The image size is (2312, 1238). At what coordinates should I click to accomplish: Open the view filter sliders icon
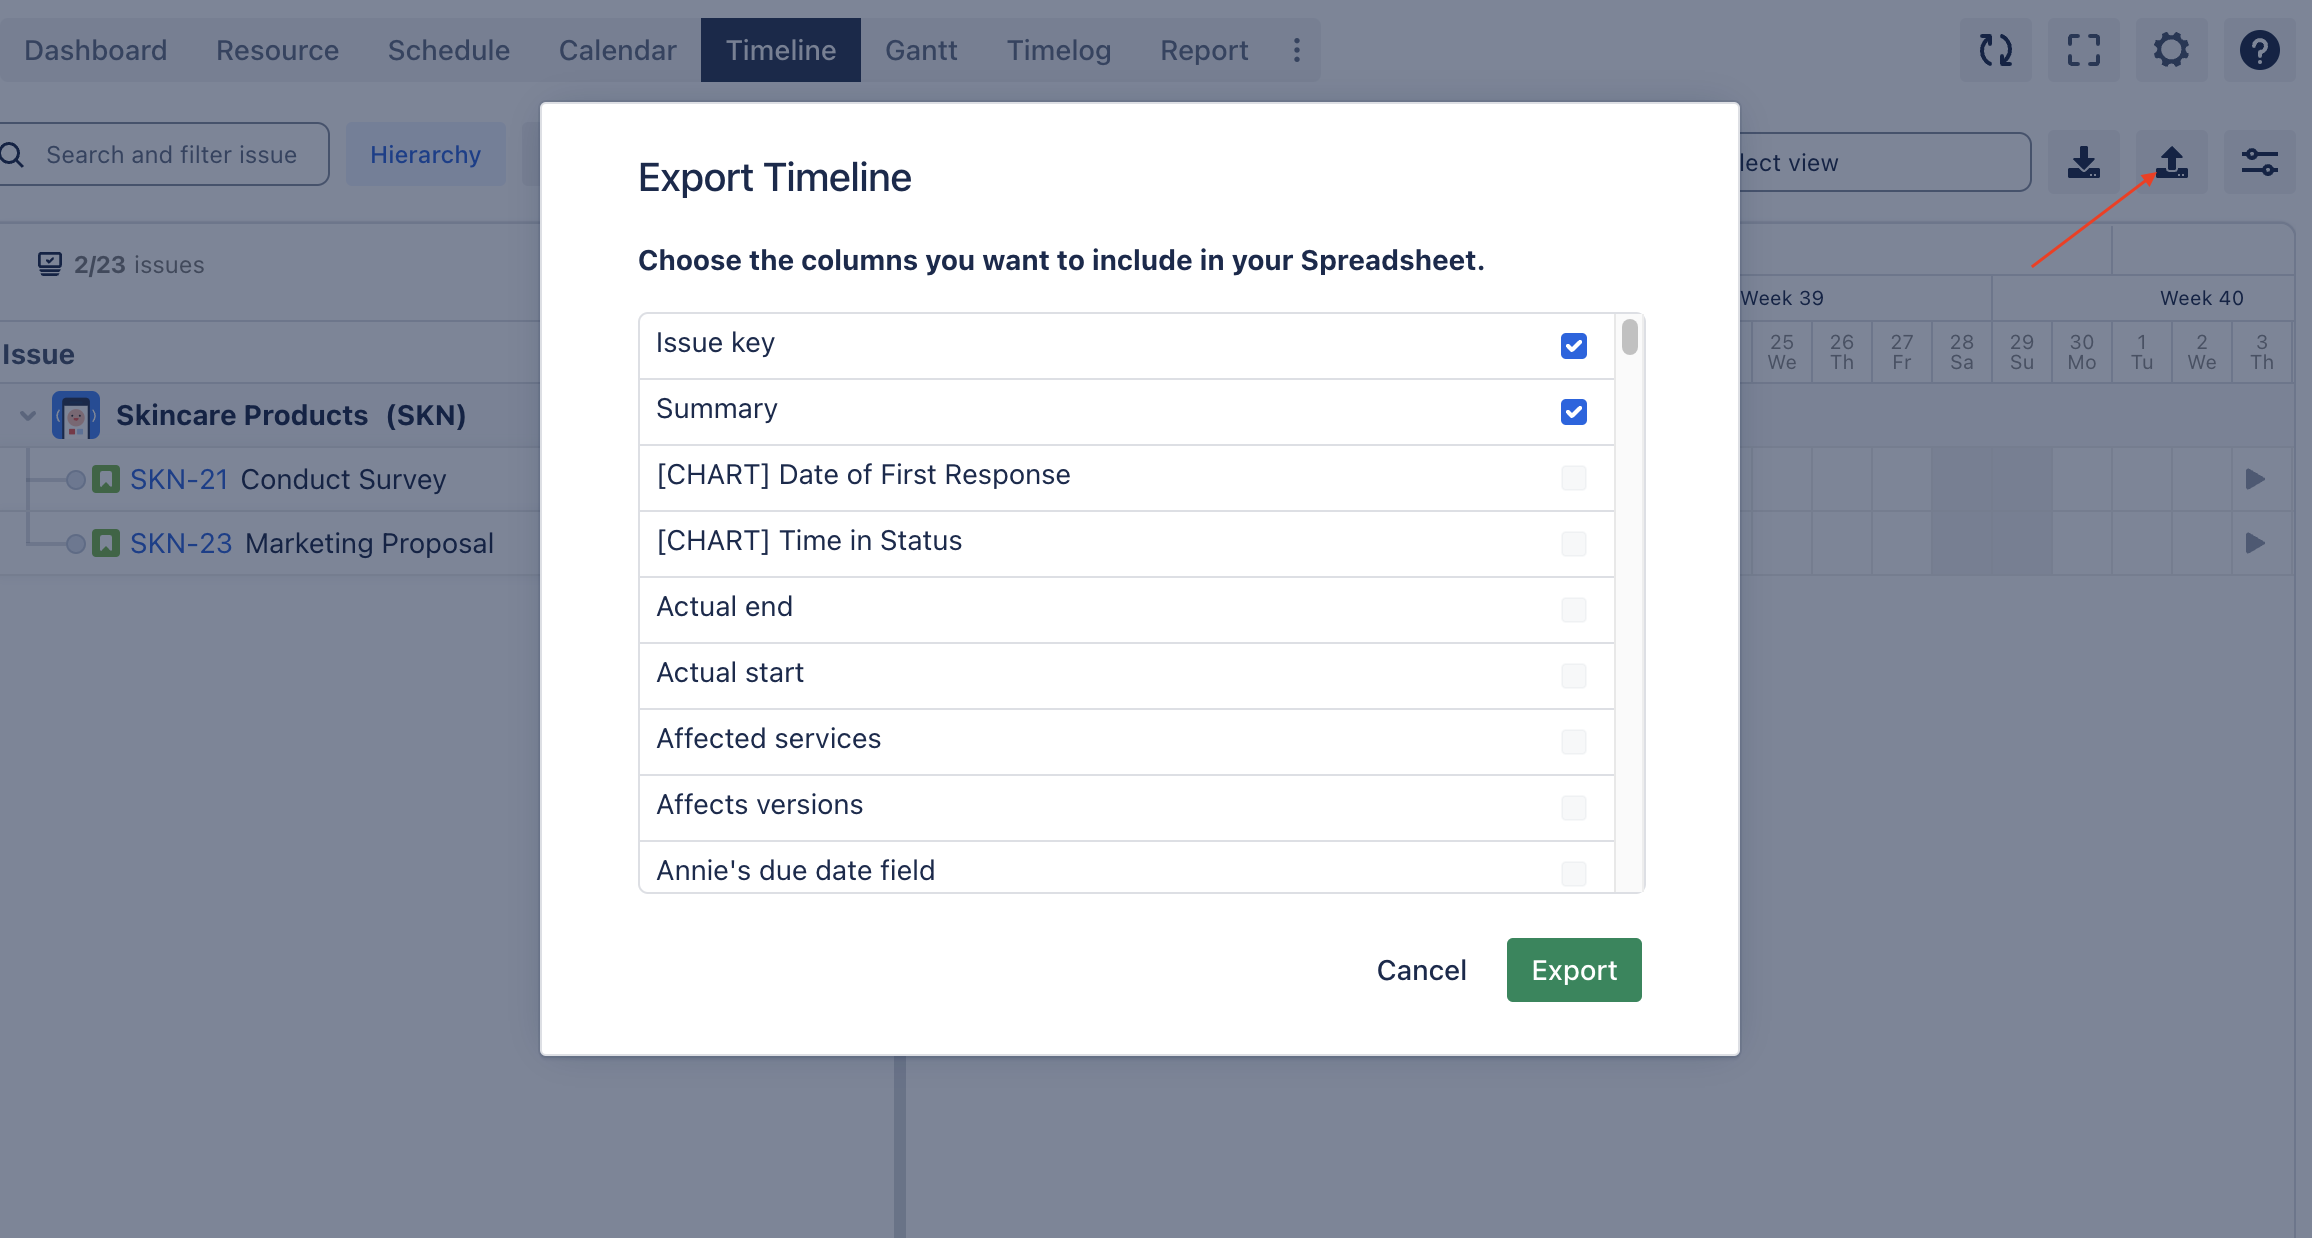click(x=2259, y=162)
